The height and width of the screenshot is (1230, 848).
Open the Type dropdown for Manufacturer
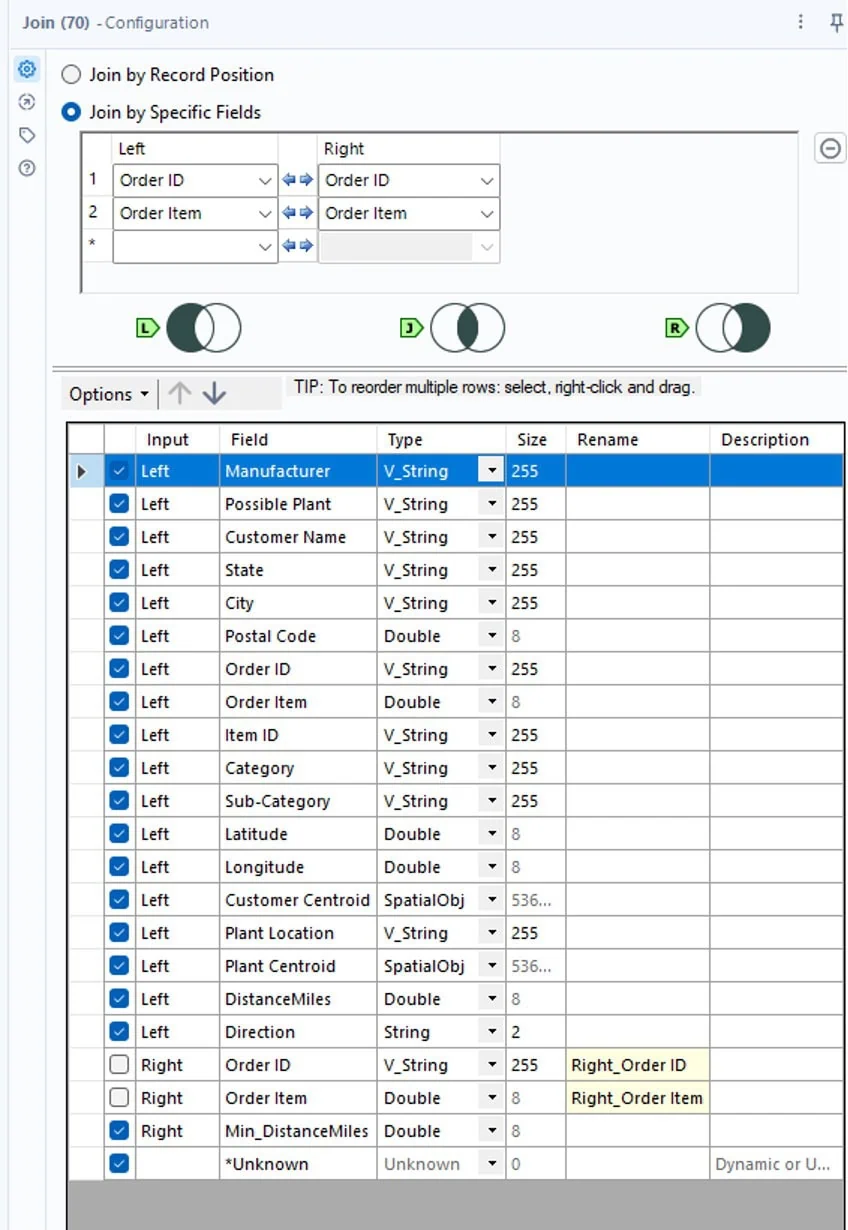click(x=491, y=471)
